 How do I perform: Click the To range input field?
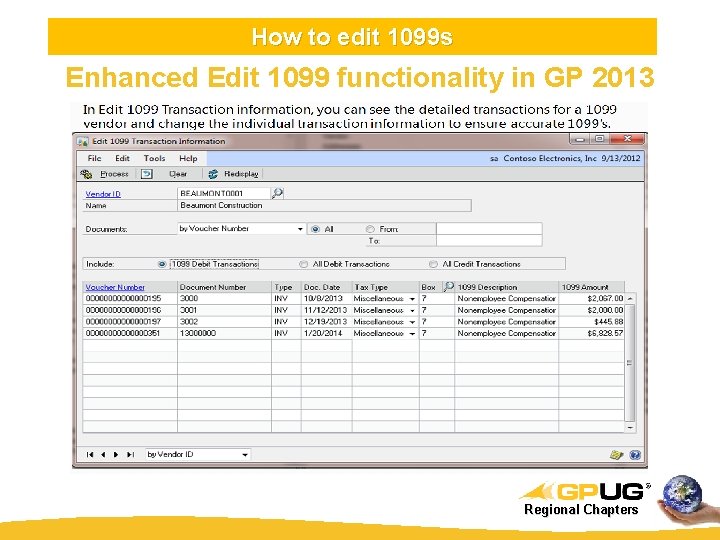[x=489, y=241]
